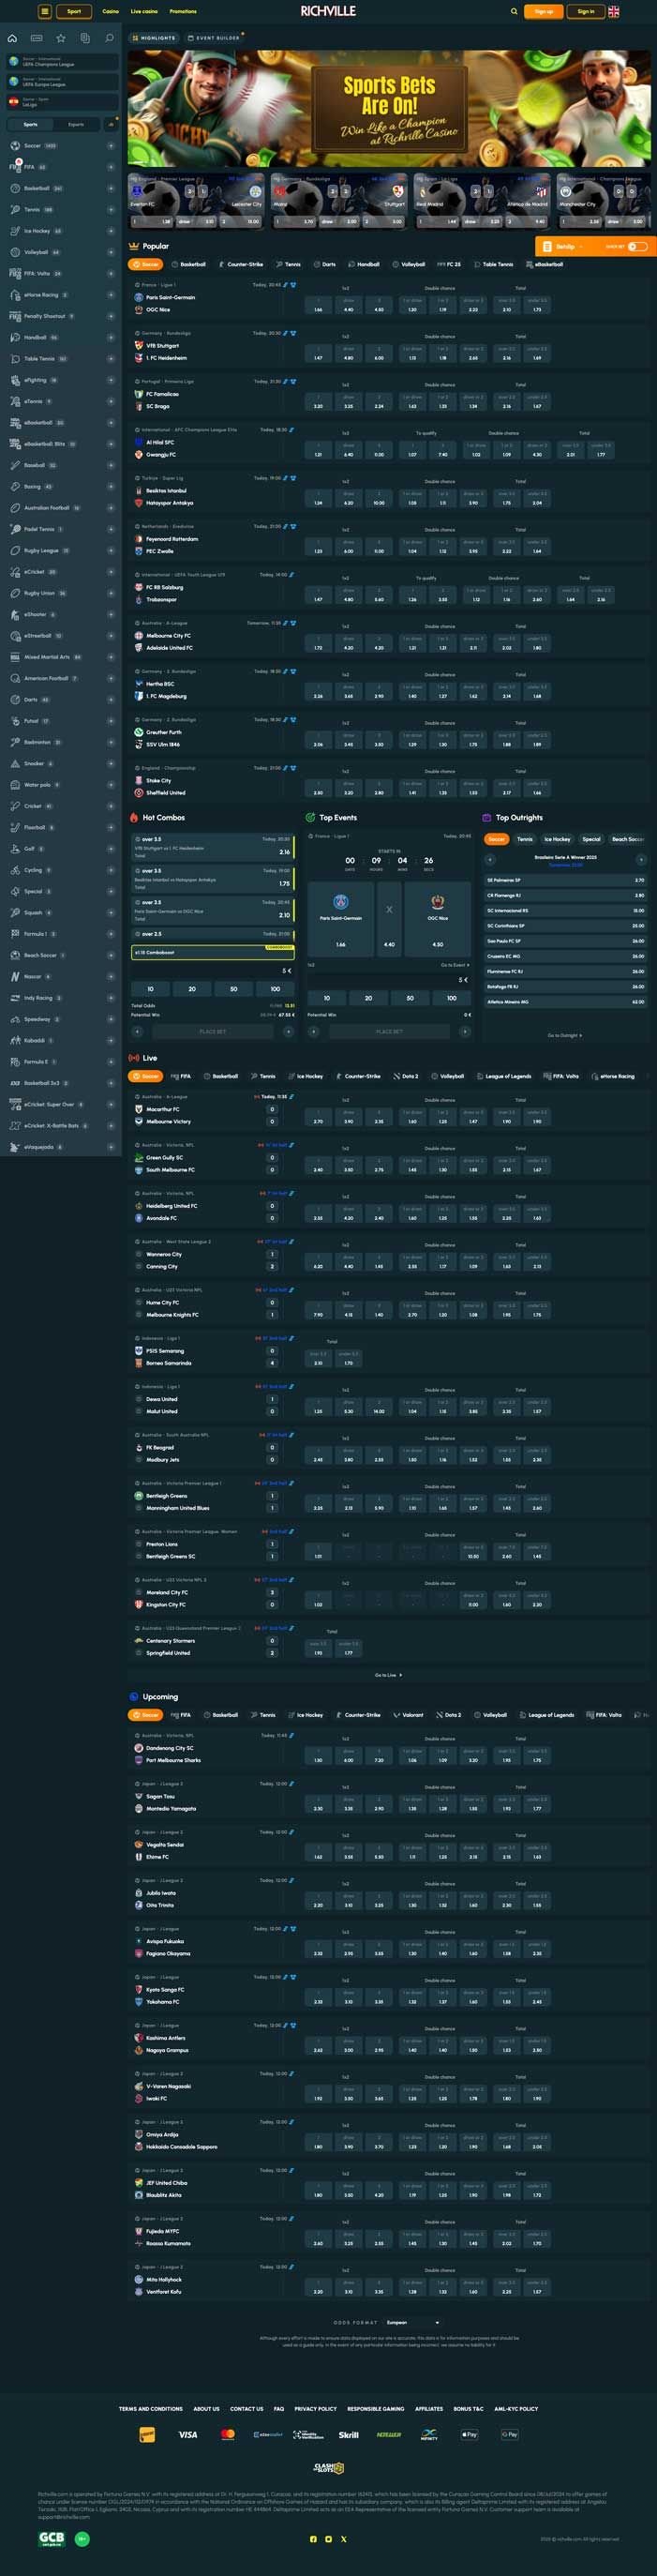Select the 50 stake in Hot Combos
The width and height of the screenshot is (657, 2576).
tap(234, 989)
